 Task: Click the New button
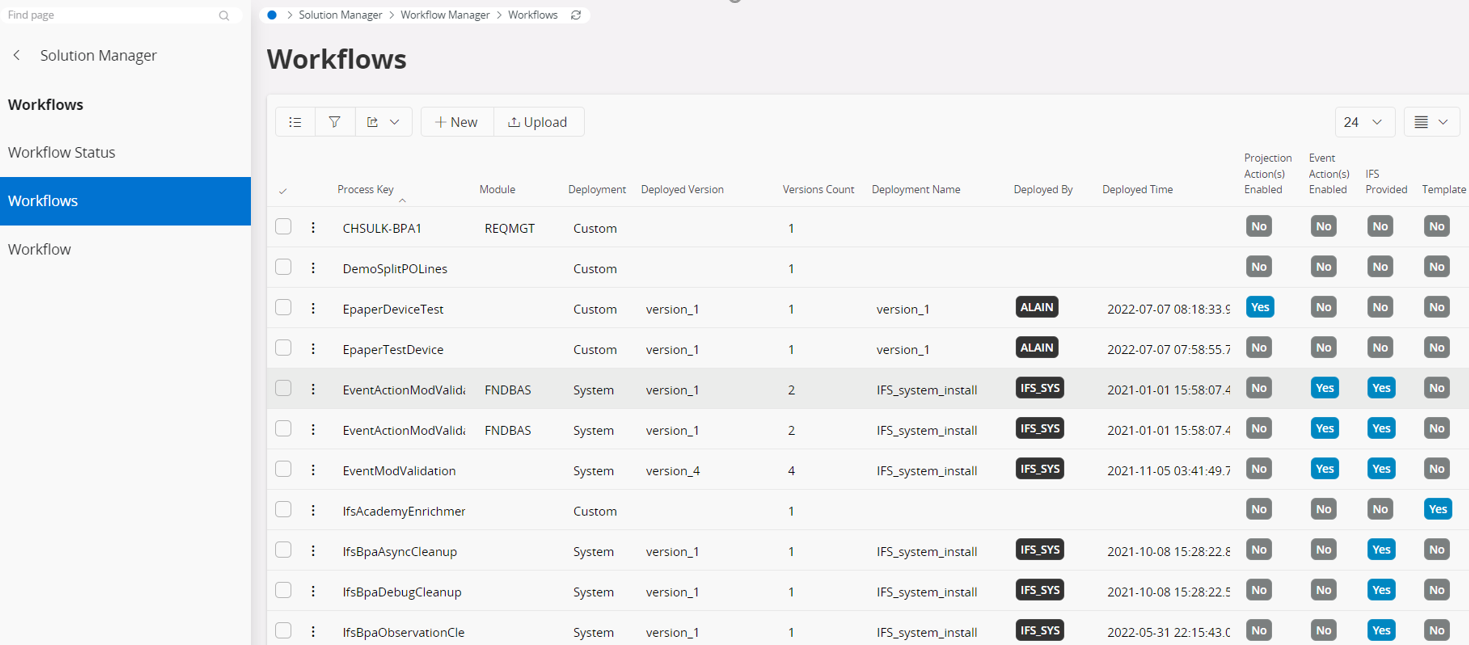pyautogui.click(x=457, y=122)
